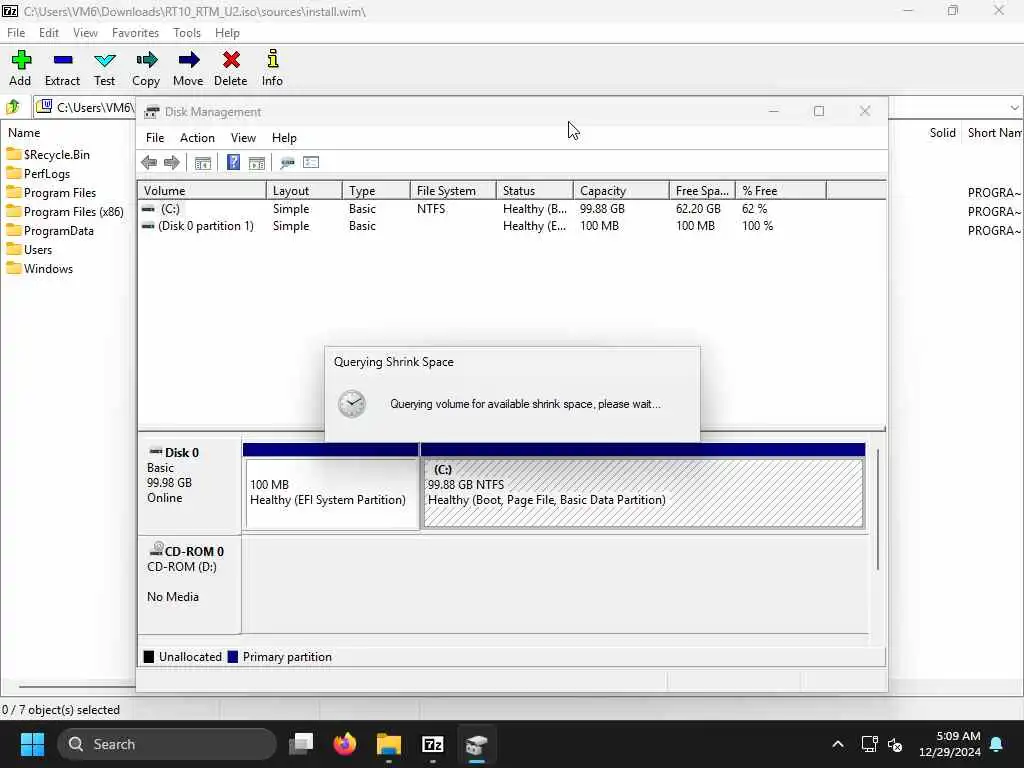Show hidden system tray icons

[838, 744]
